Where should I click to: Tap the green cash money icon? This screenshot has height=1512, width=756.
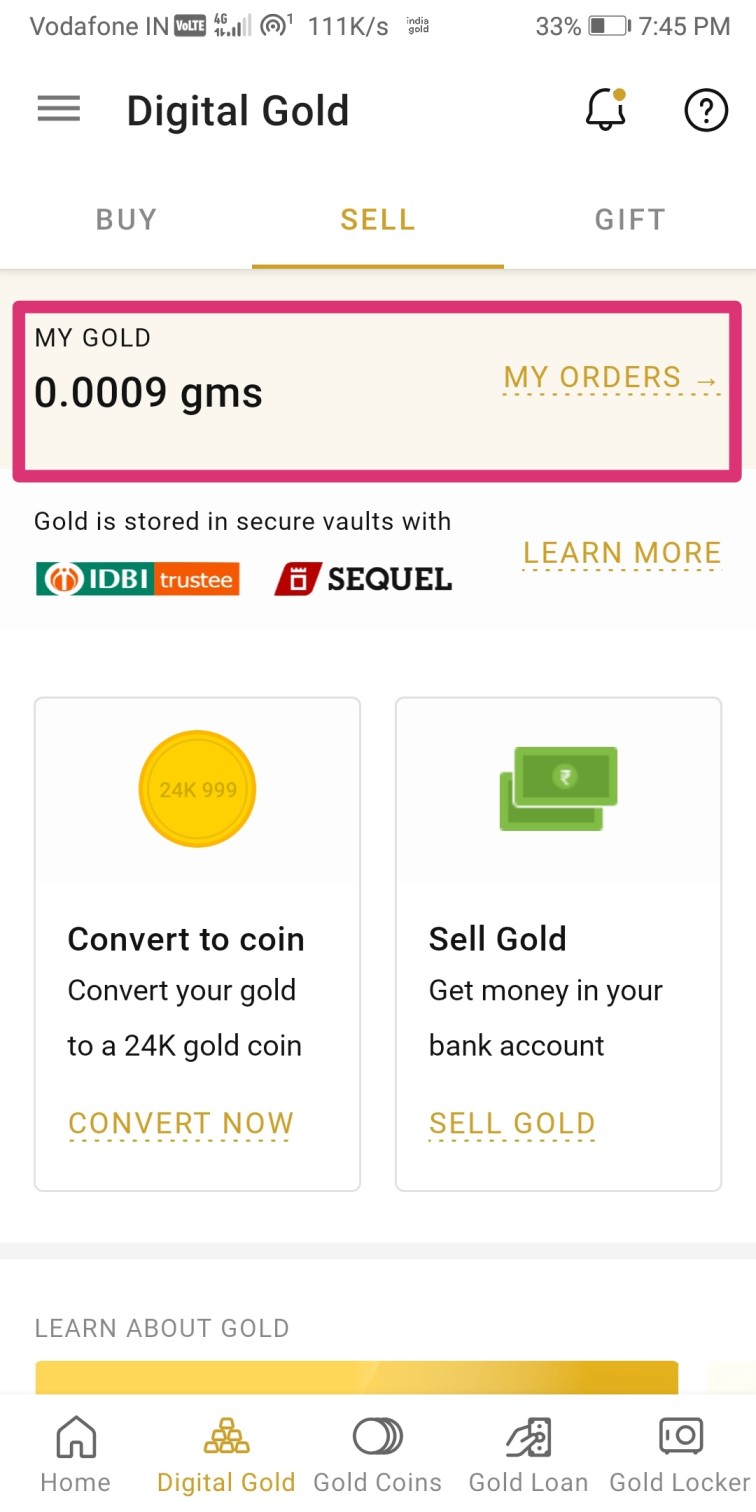click(558, 788)
